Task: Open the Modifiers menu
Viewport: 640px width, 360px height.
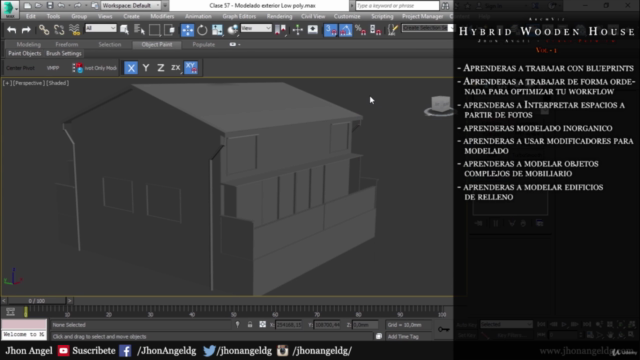Action: 162,16
